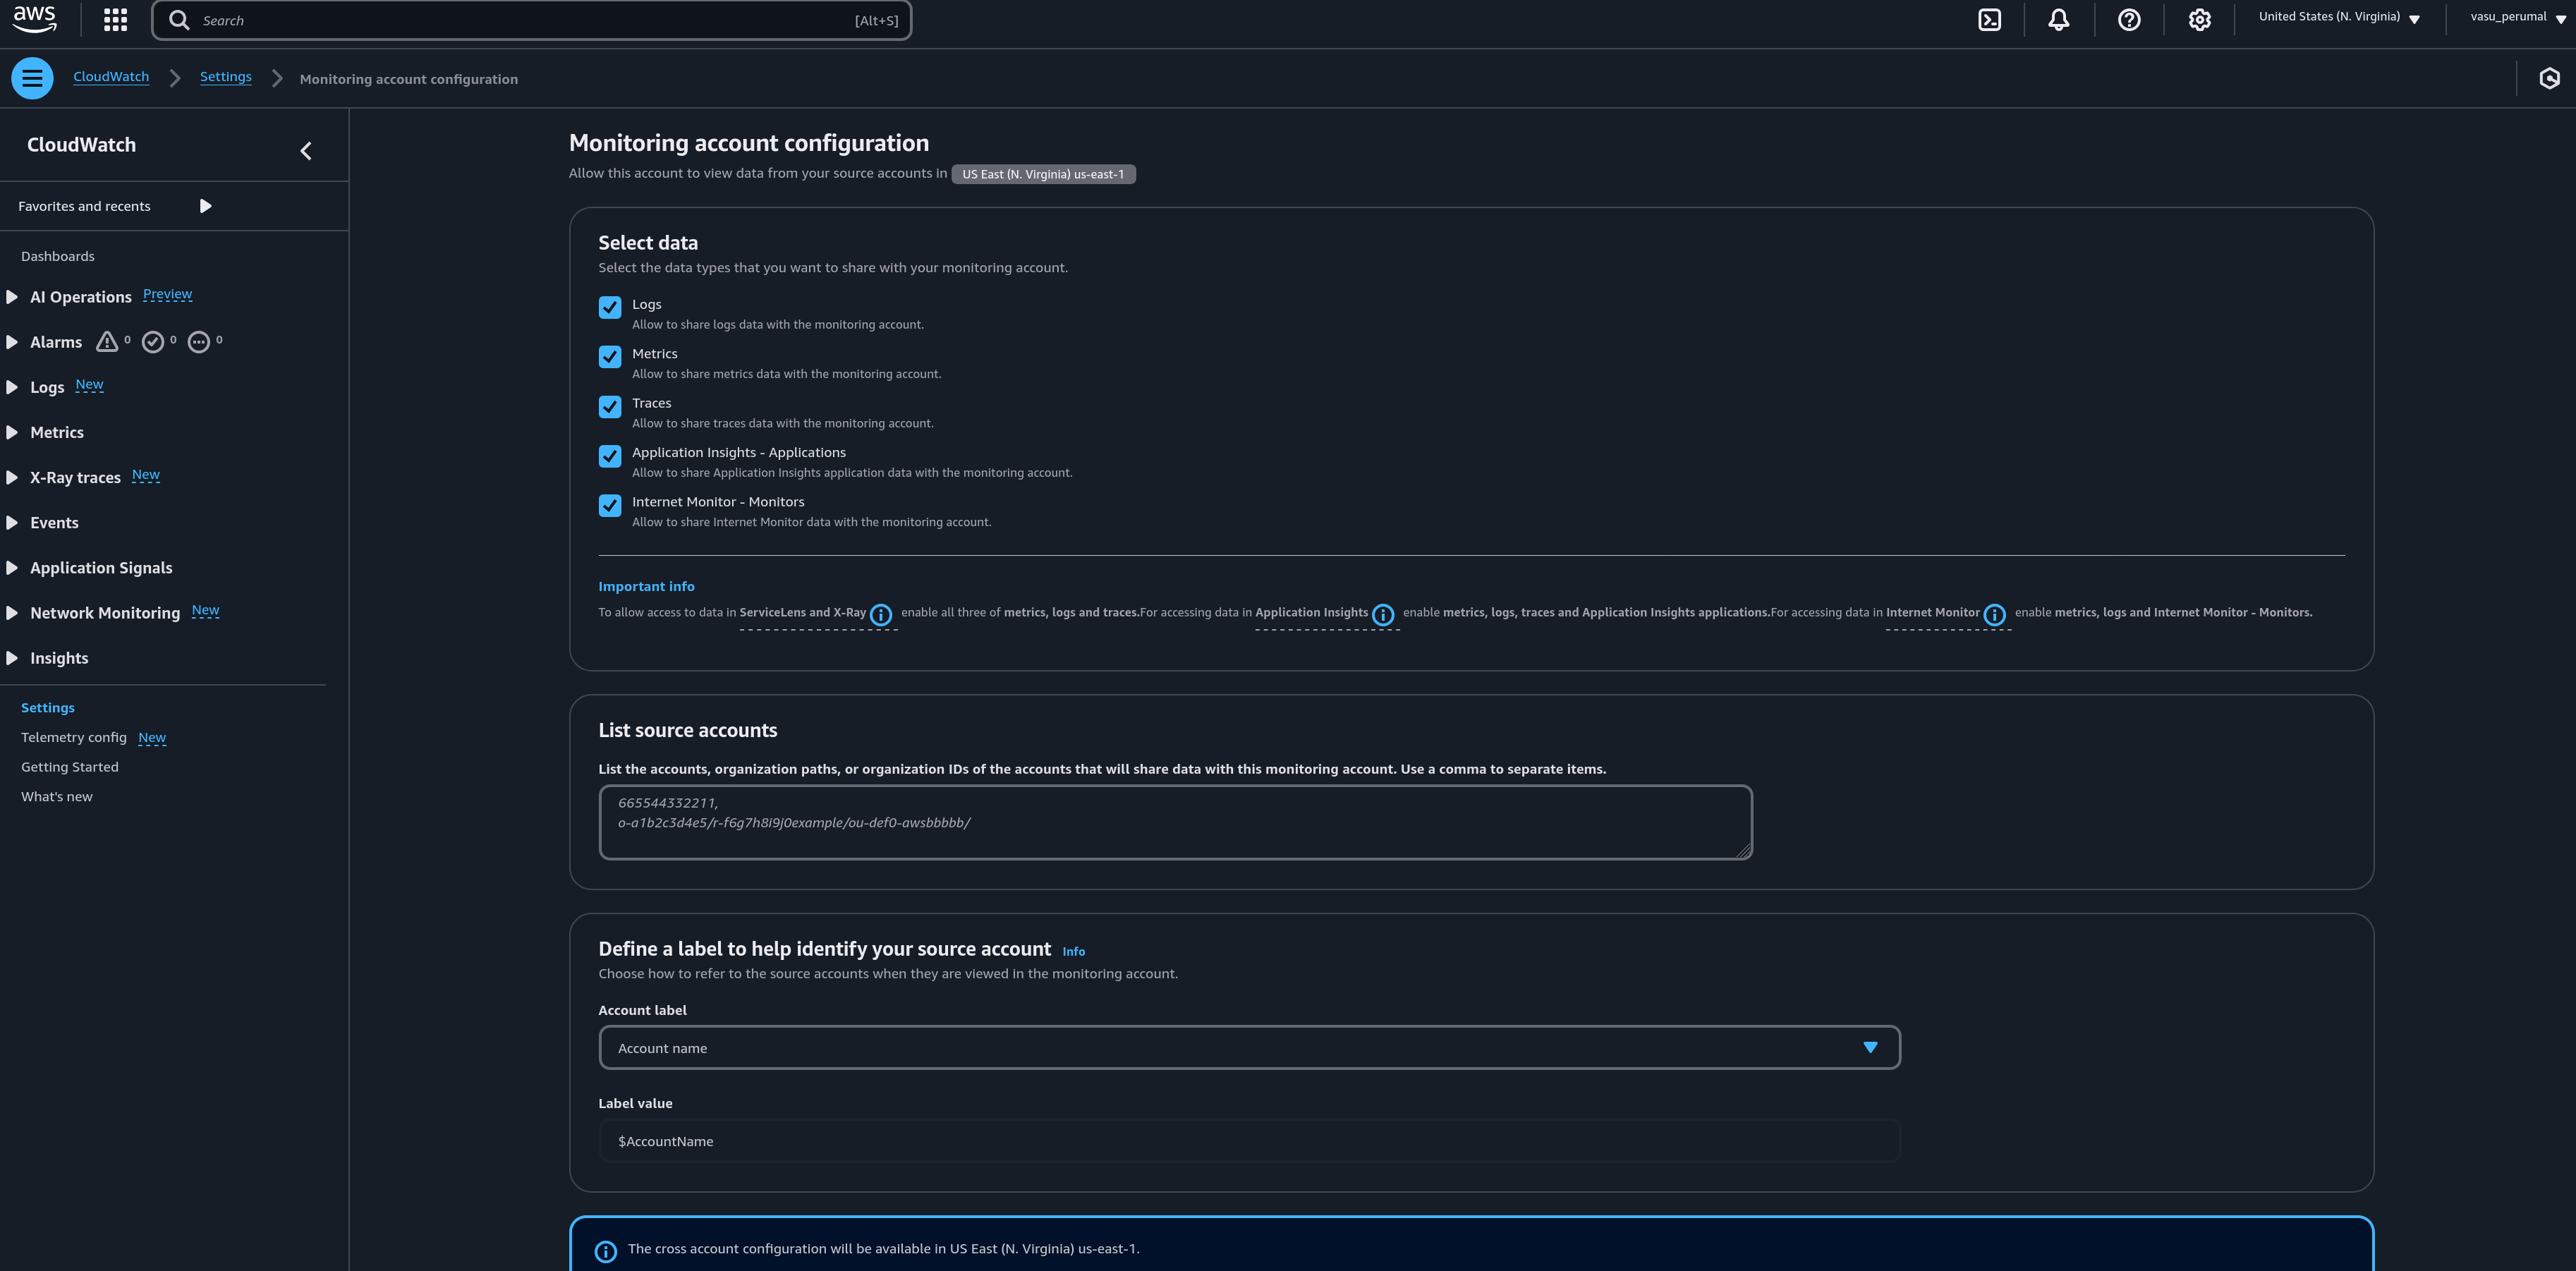Viewport: 2576px width, 1271px height.
Task: Click the source accounts text area
Action: coord(1175,822)
